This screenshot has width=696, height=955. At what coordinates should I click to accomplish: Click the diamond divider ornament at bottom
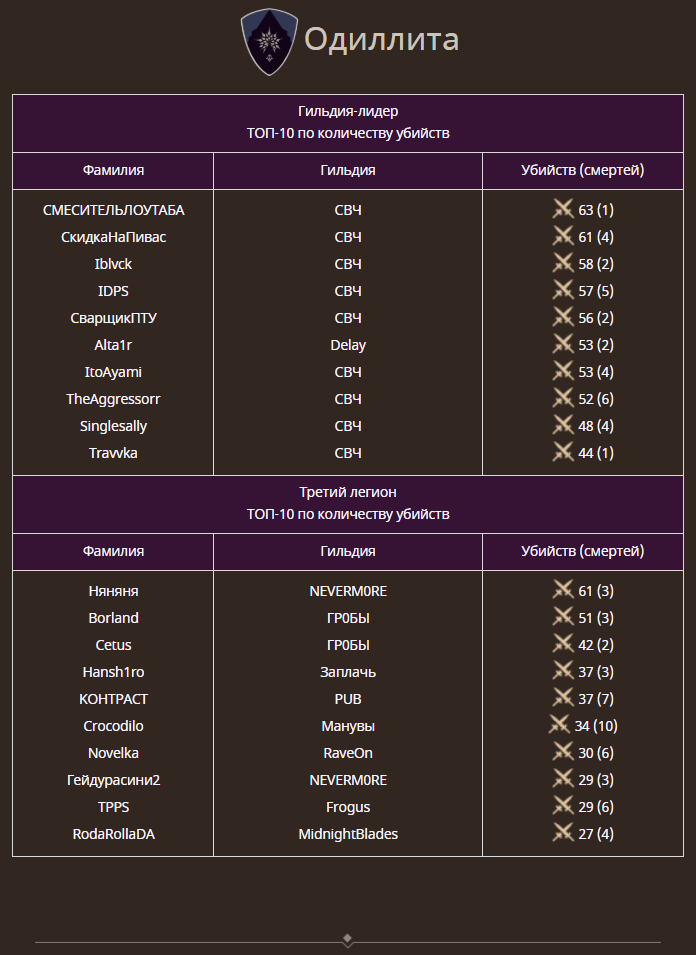(347, 940)
